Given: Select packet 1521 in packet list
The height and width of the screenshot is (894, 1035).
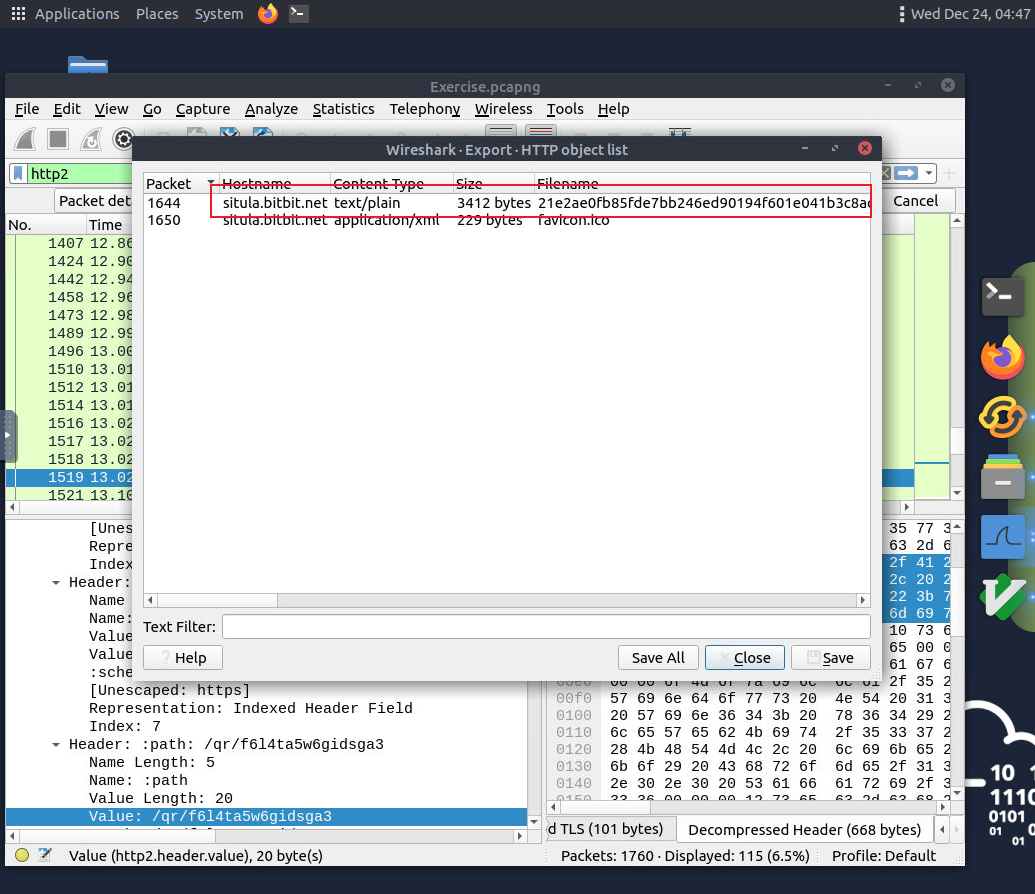Looking at the screenshot, I should click(69, 495).
